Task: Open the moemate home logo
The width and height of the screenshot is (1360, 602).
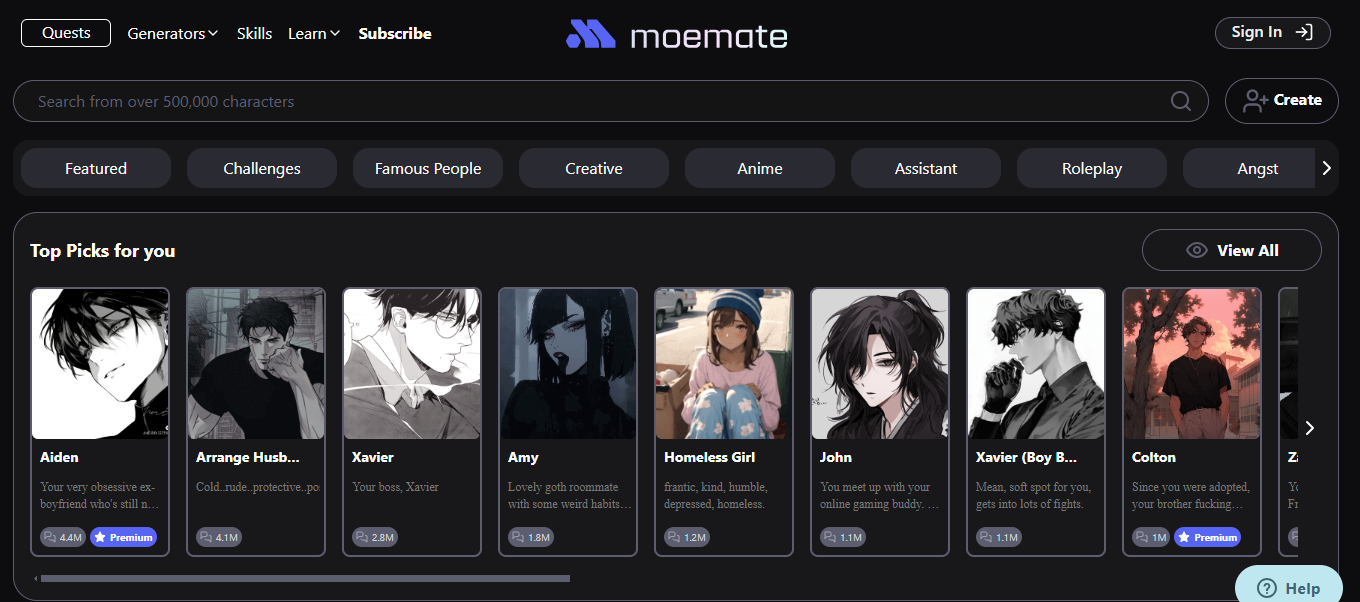Action: pos(676,33)
